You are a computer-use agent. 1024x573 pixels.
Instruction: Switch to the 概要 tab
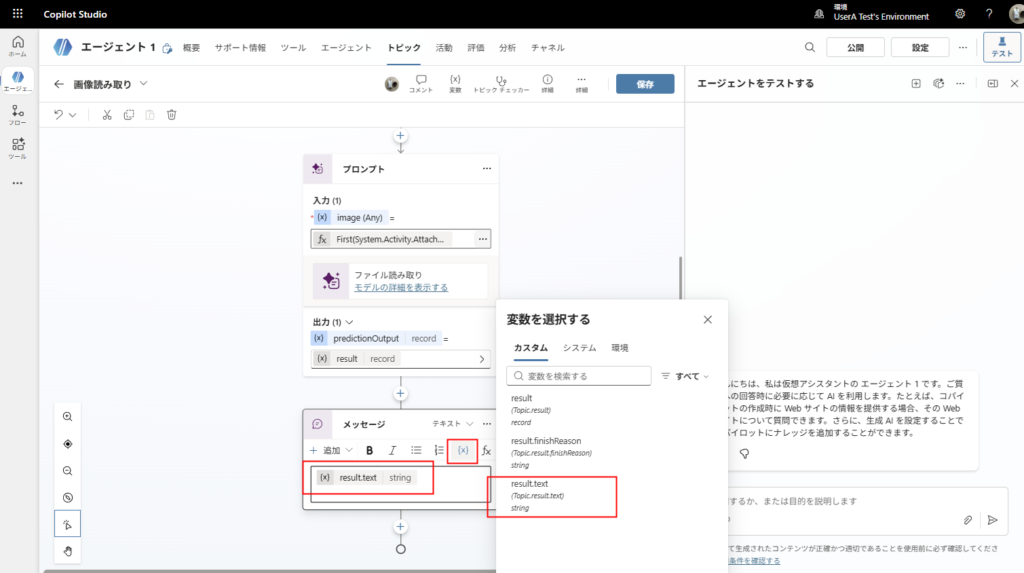[191, 48]
